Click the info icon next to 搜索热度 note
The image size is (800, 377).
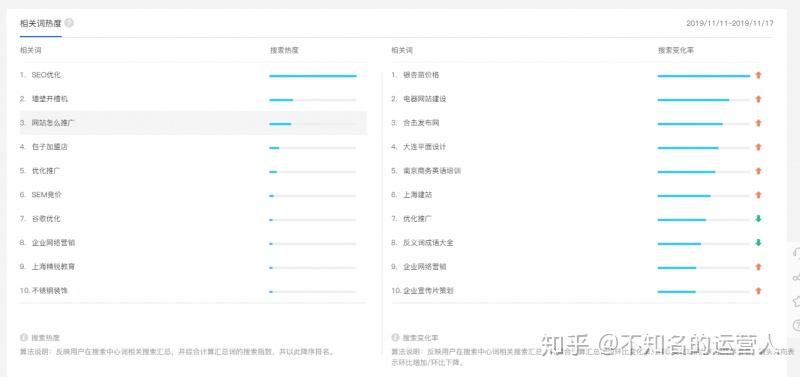[x=23, y=338]
